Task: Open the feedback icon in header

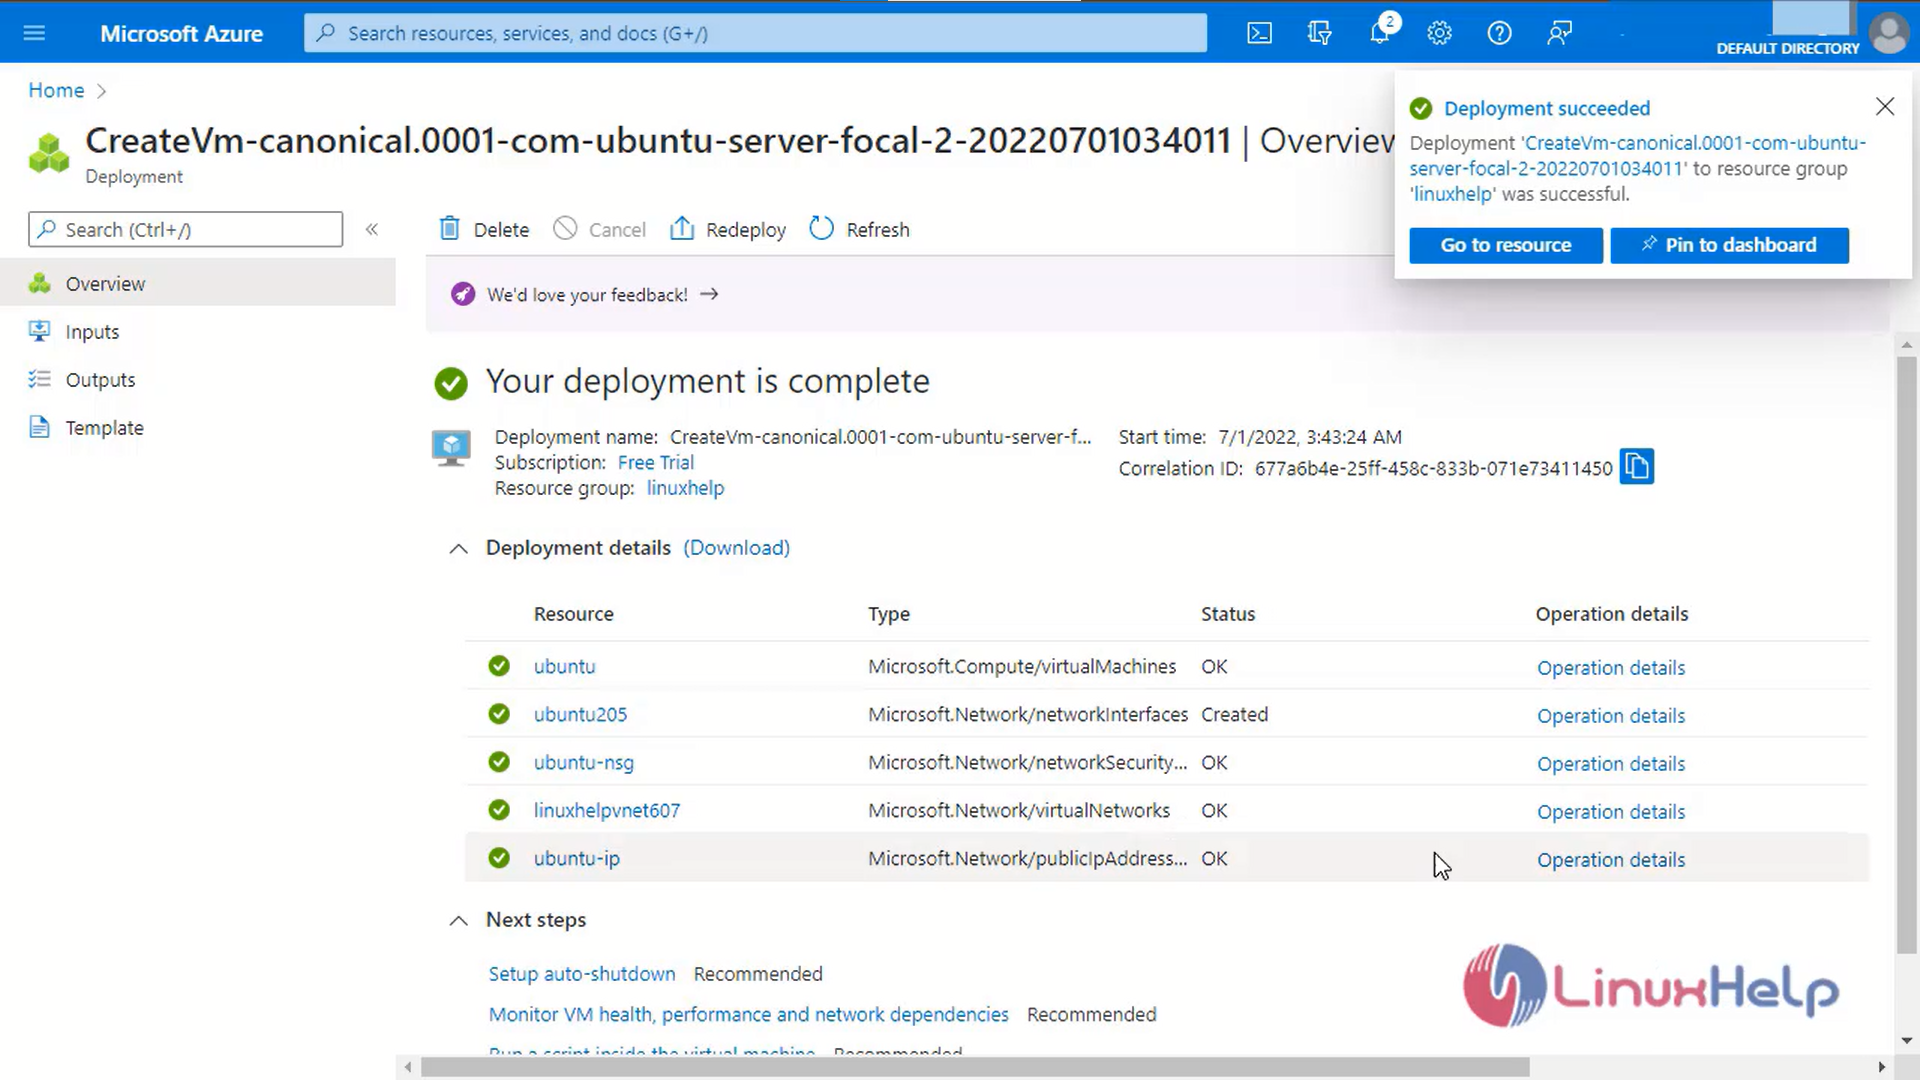Action: tap(1559, 33)
